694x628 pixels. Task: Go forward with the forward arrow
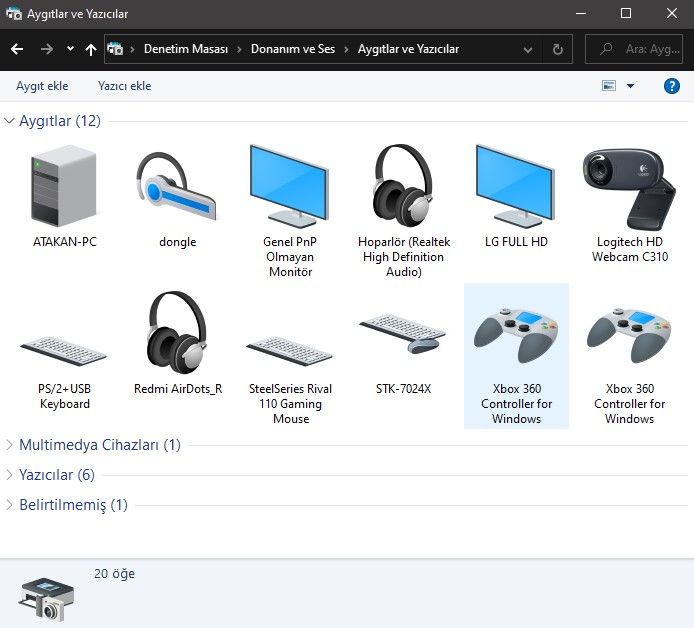pyautogui.click(x=46, y=49)
